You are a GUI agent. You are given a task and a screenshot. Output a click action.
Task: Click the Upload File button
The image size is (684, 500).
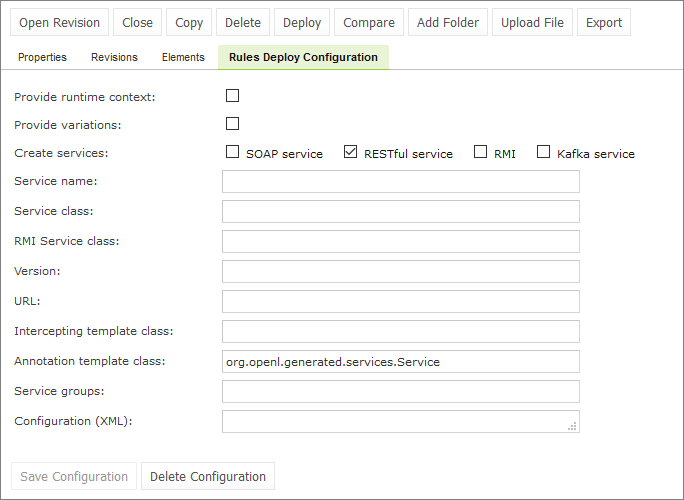coord(532,23)
